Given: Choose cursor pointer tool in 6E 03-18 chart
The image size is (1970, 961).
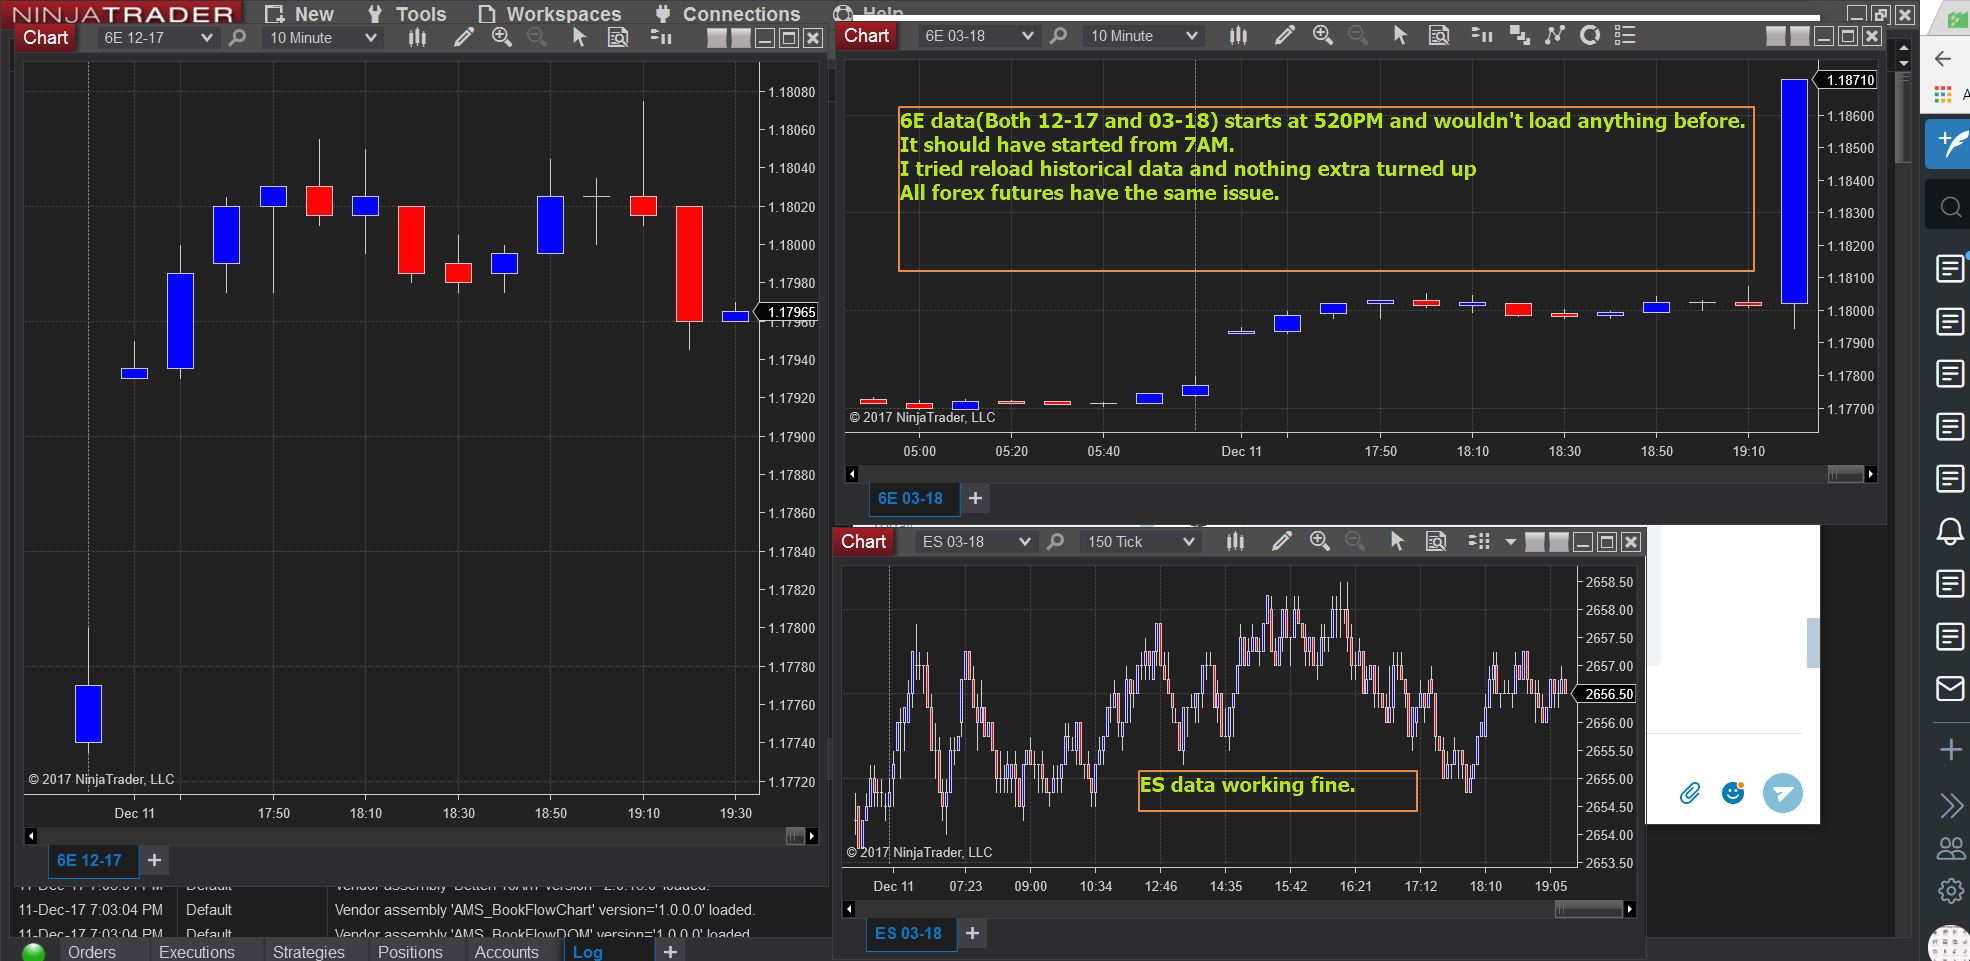Looking at the screenshot, I should pyautogui.click(x=1399, y=36).
